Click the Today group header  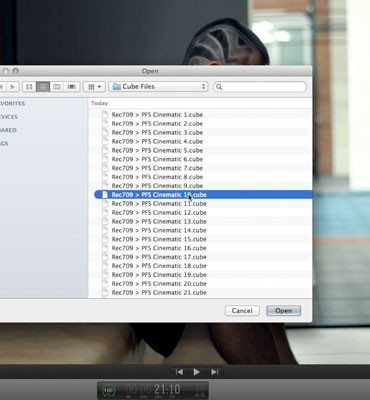(x=100, y=103)
